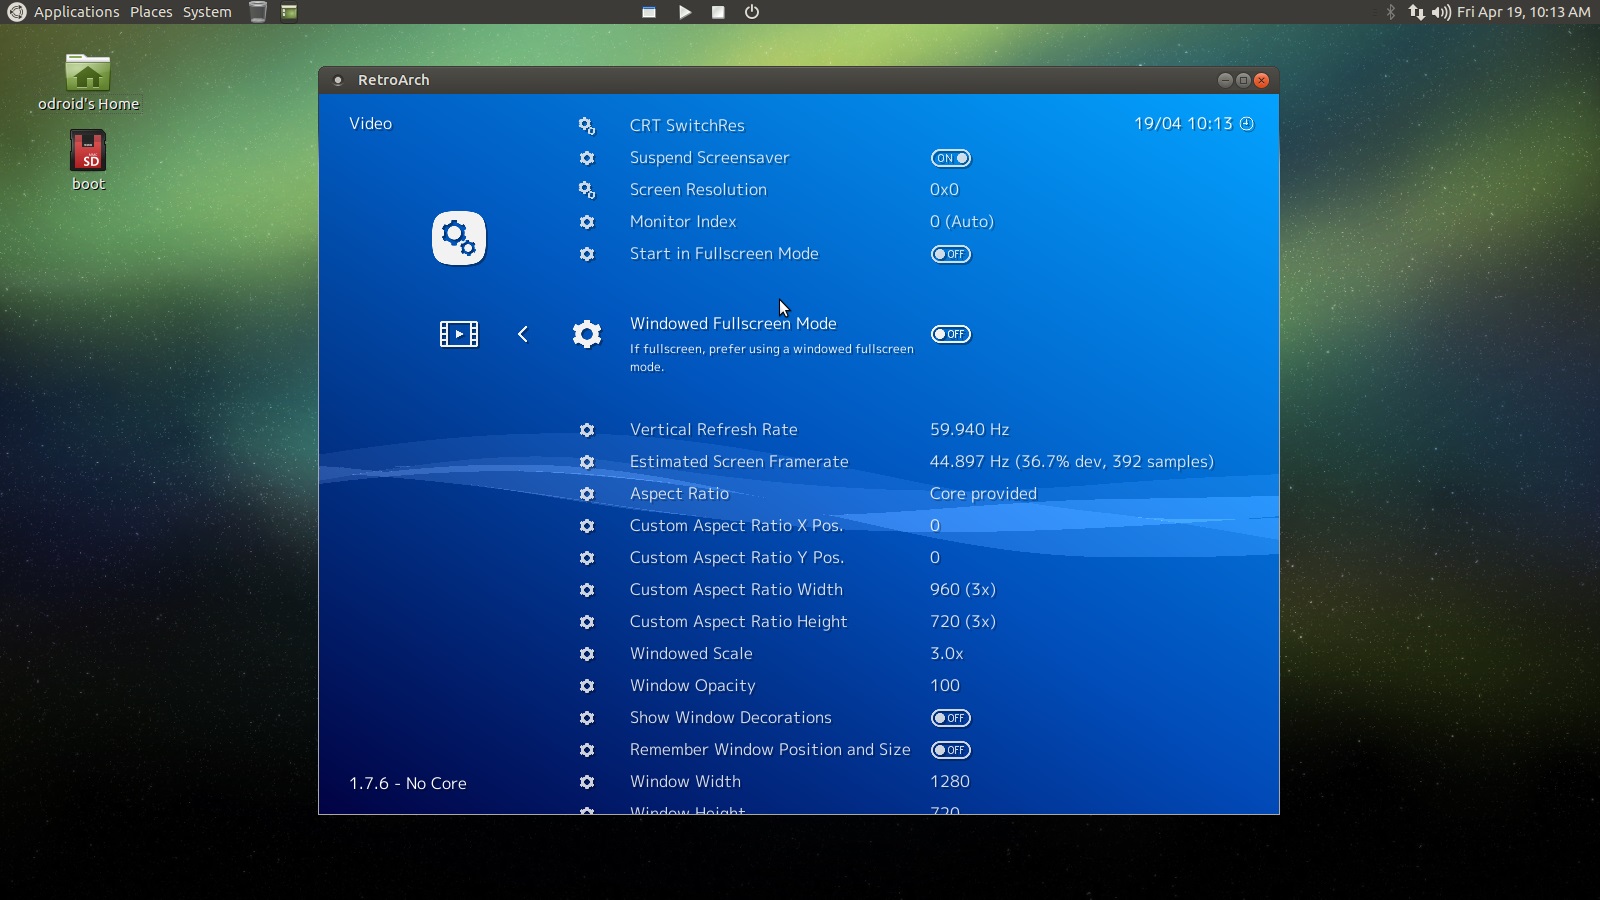Open the System menu
This screenshot has height=900, width=1600.
(206, 12)
